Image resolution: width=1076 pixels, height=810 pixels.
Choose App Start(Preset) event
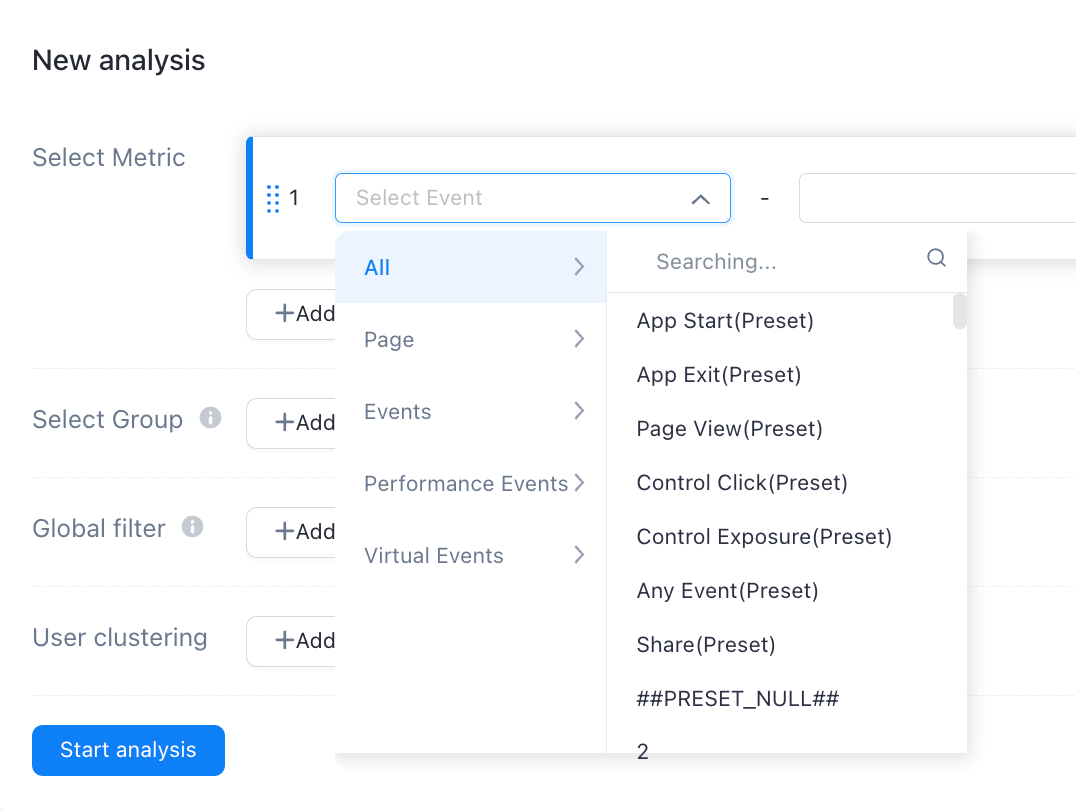725,321
